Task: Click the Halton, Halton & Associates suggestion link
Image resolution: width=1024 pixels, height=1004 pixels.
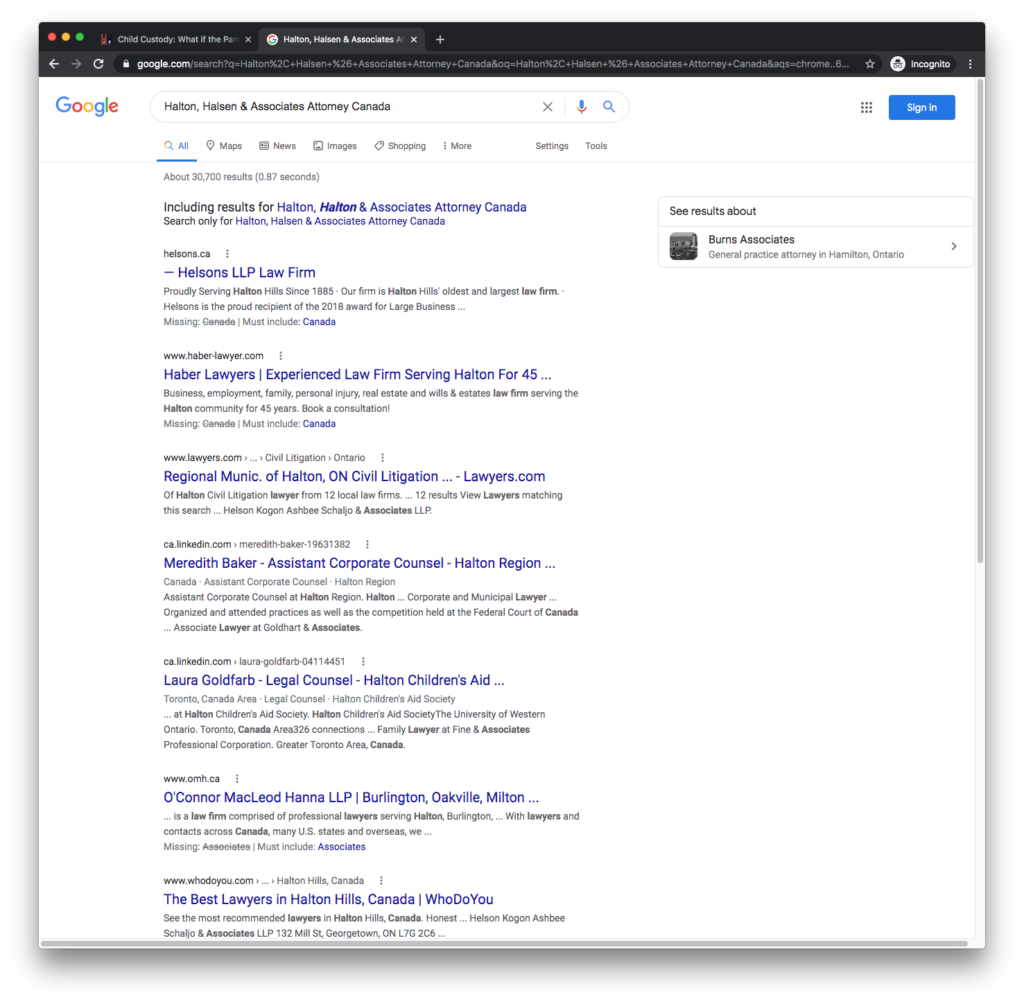Action: tap(402, 207)
